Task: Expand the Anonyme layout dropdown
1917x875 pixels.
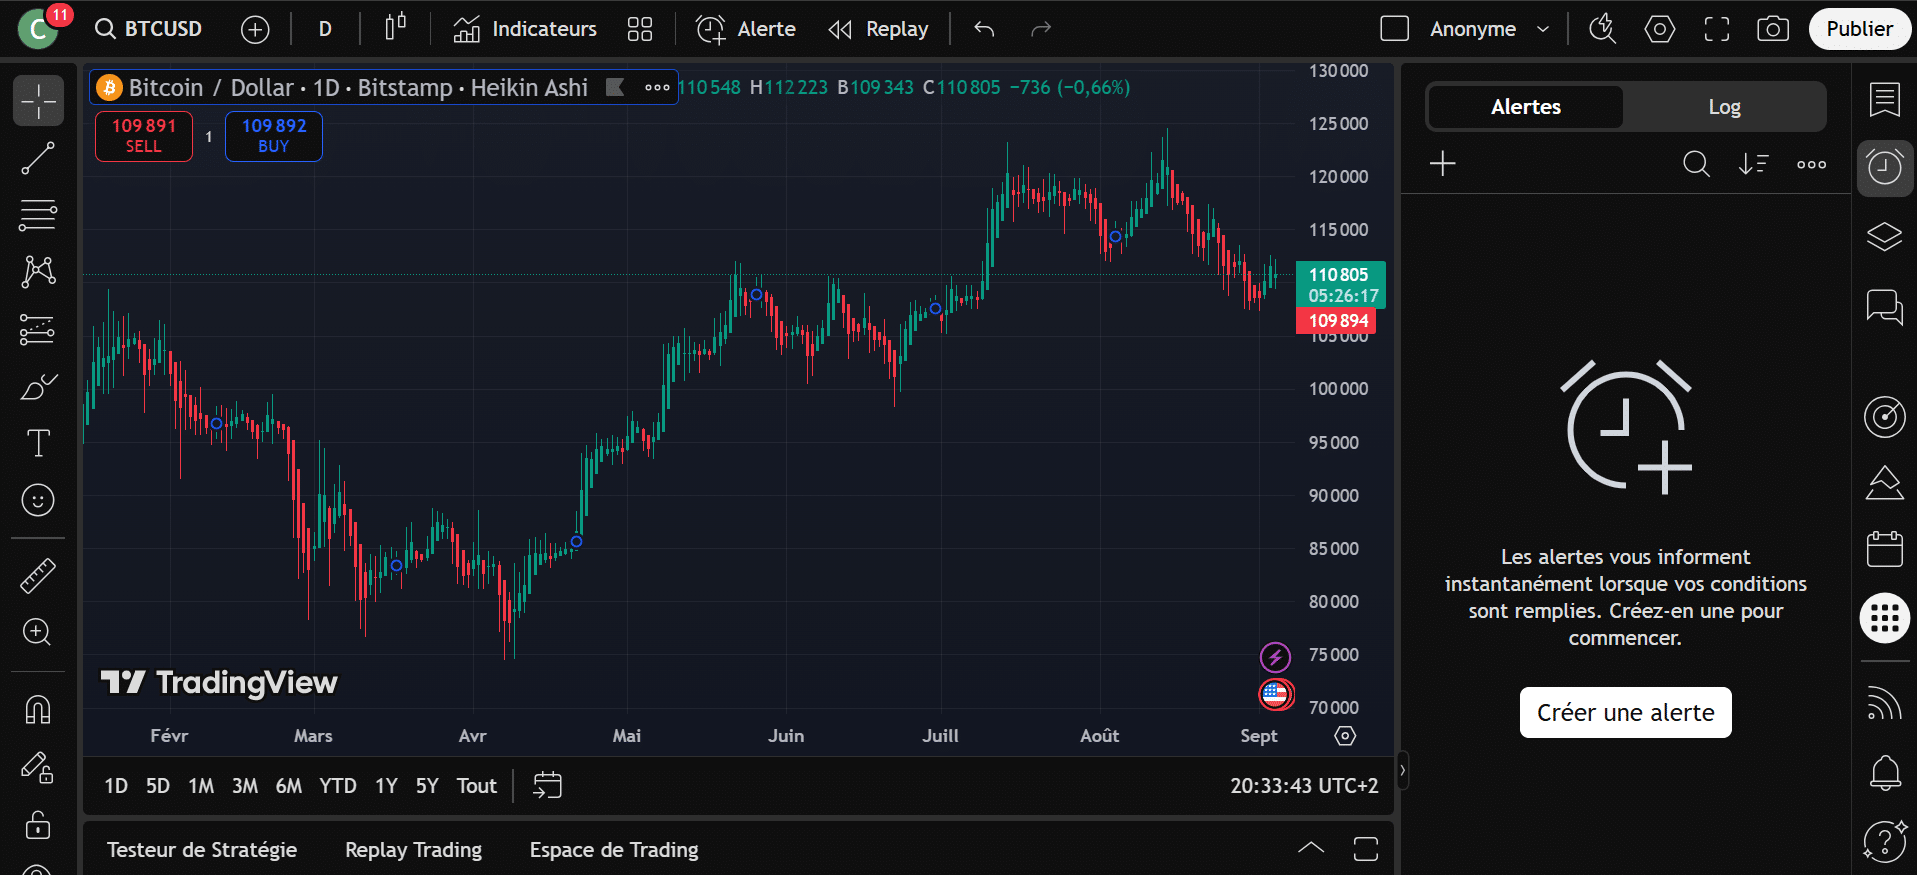Action: [x=1543, y=29]
